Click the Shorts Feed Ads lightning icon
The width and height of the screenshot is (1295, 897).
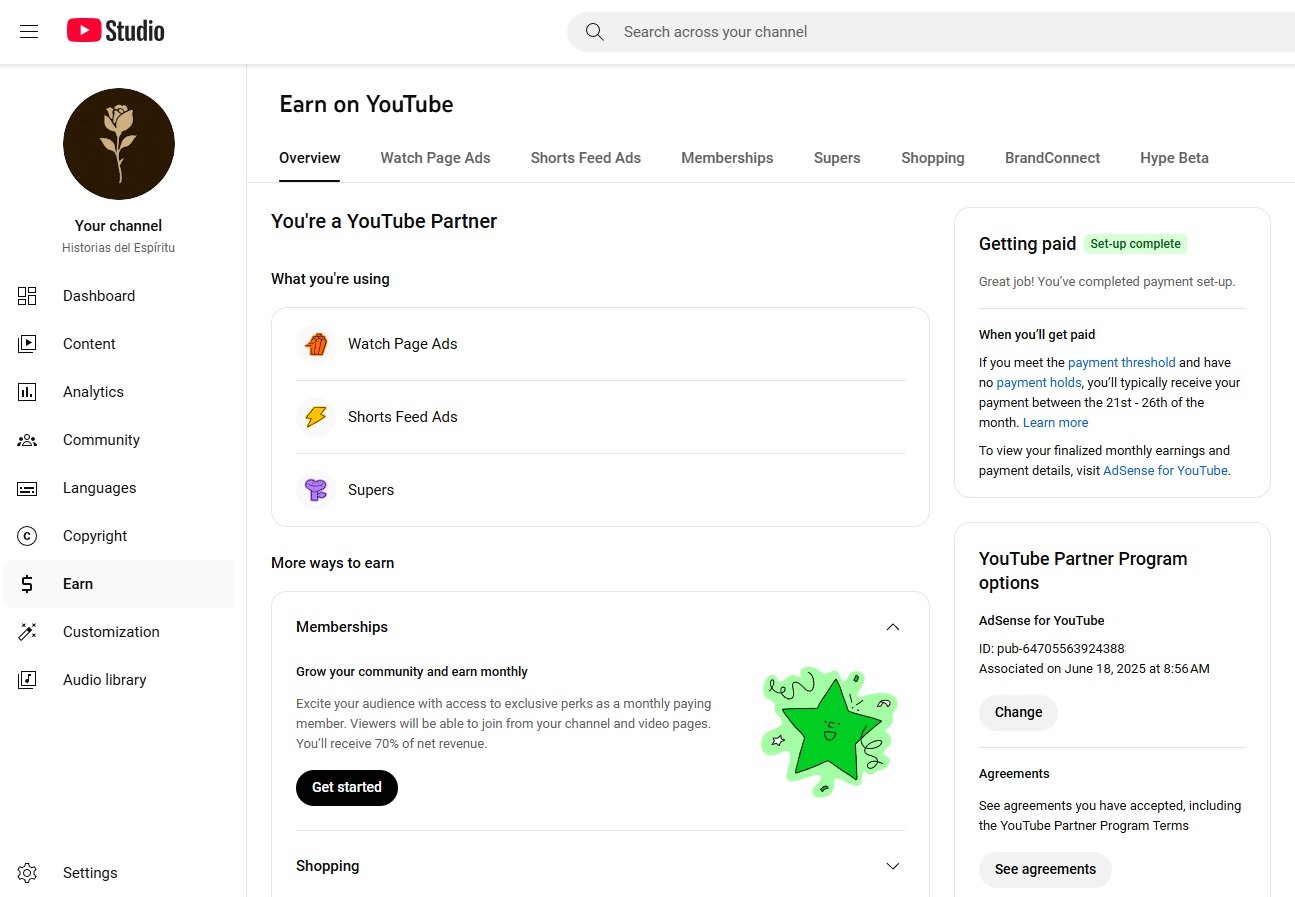pyautogui.click(x=316, y=417)
